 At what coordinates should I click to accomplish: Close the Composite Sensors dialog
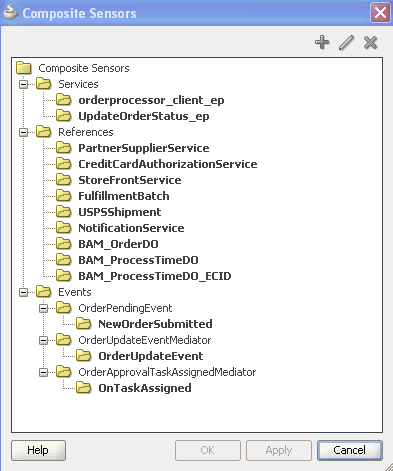(380, 13)
